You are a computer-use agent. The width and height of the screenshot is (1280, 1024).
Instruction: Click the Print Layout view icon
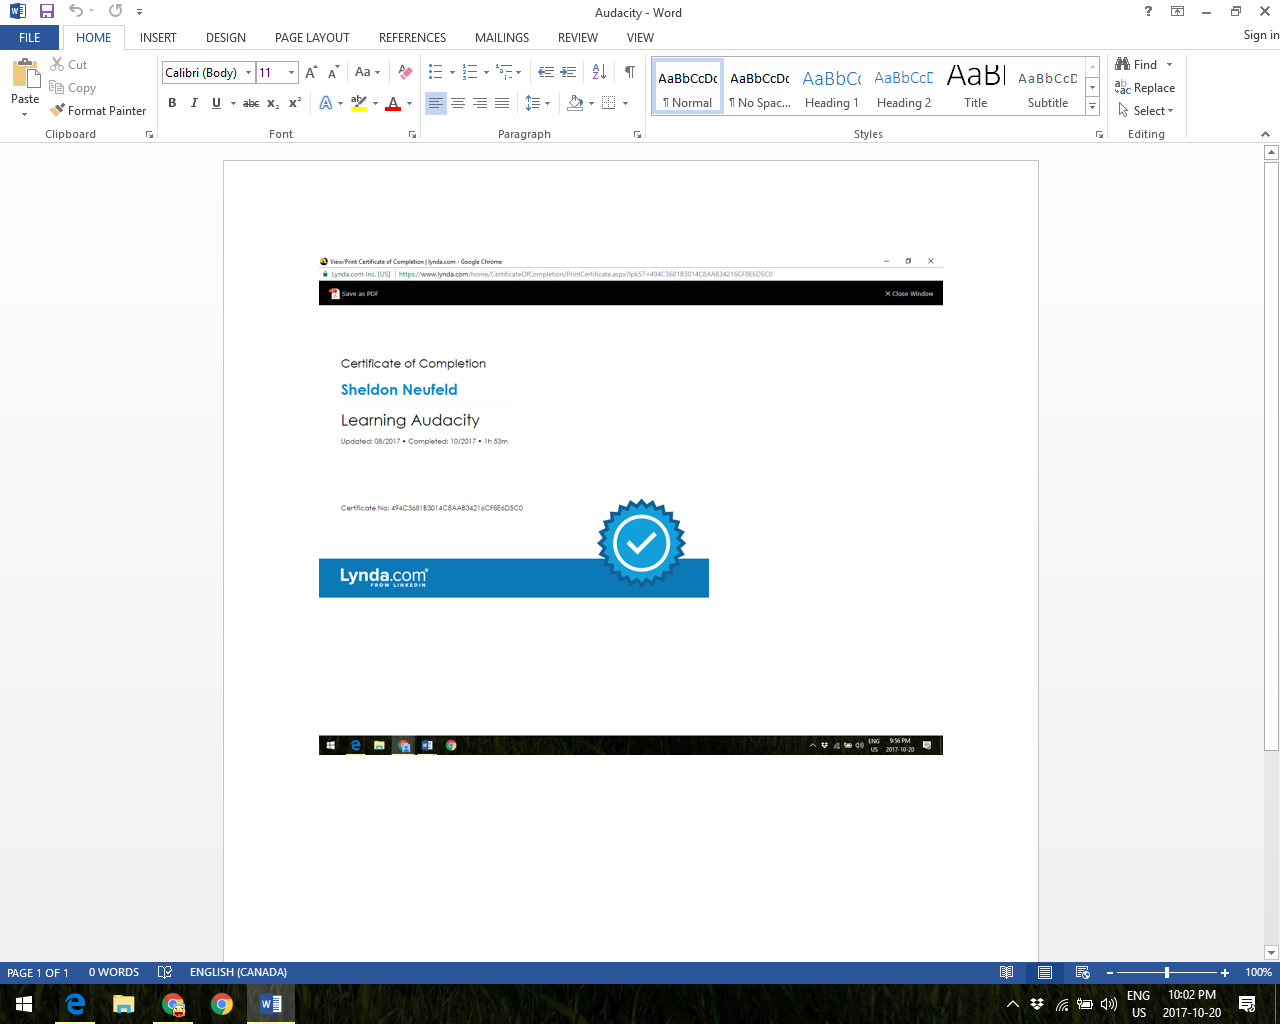coord(1045,972)
